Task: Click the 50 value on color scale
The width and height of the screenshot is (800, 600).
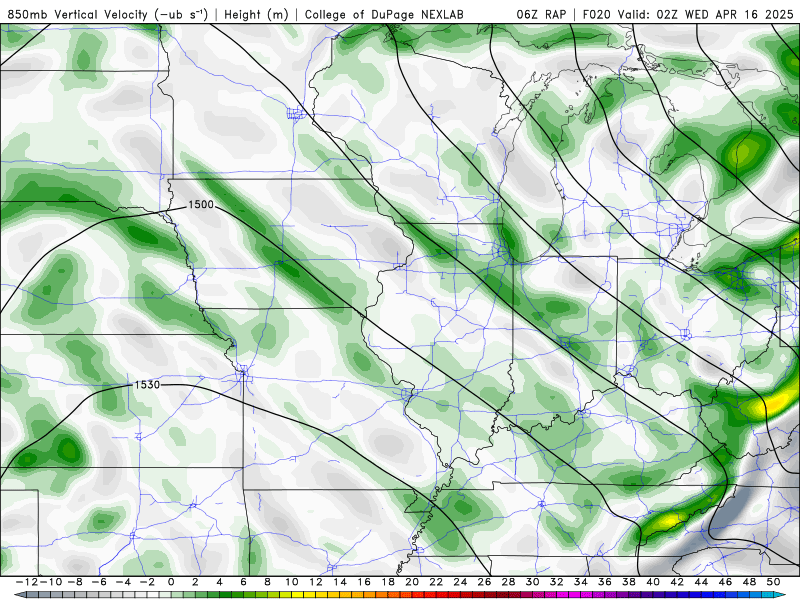Action: pos(773,582)
